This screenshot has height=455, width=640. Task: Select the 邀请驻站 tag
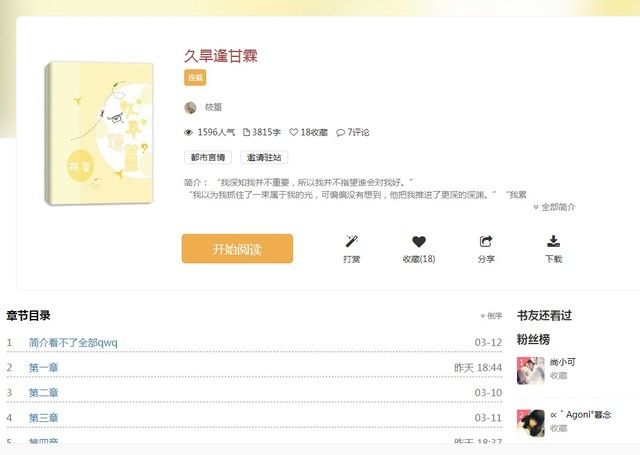click(x=264, y=158)
